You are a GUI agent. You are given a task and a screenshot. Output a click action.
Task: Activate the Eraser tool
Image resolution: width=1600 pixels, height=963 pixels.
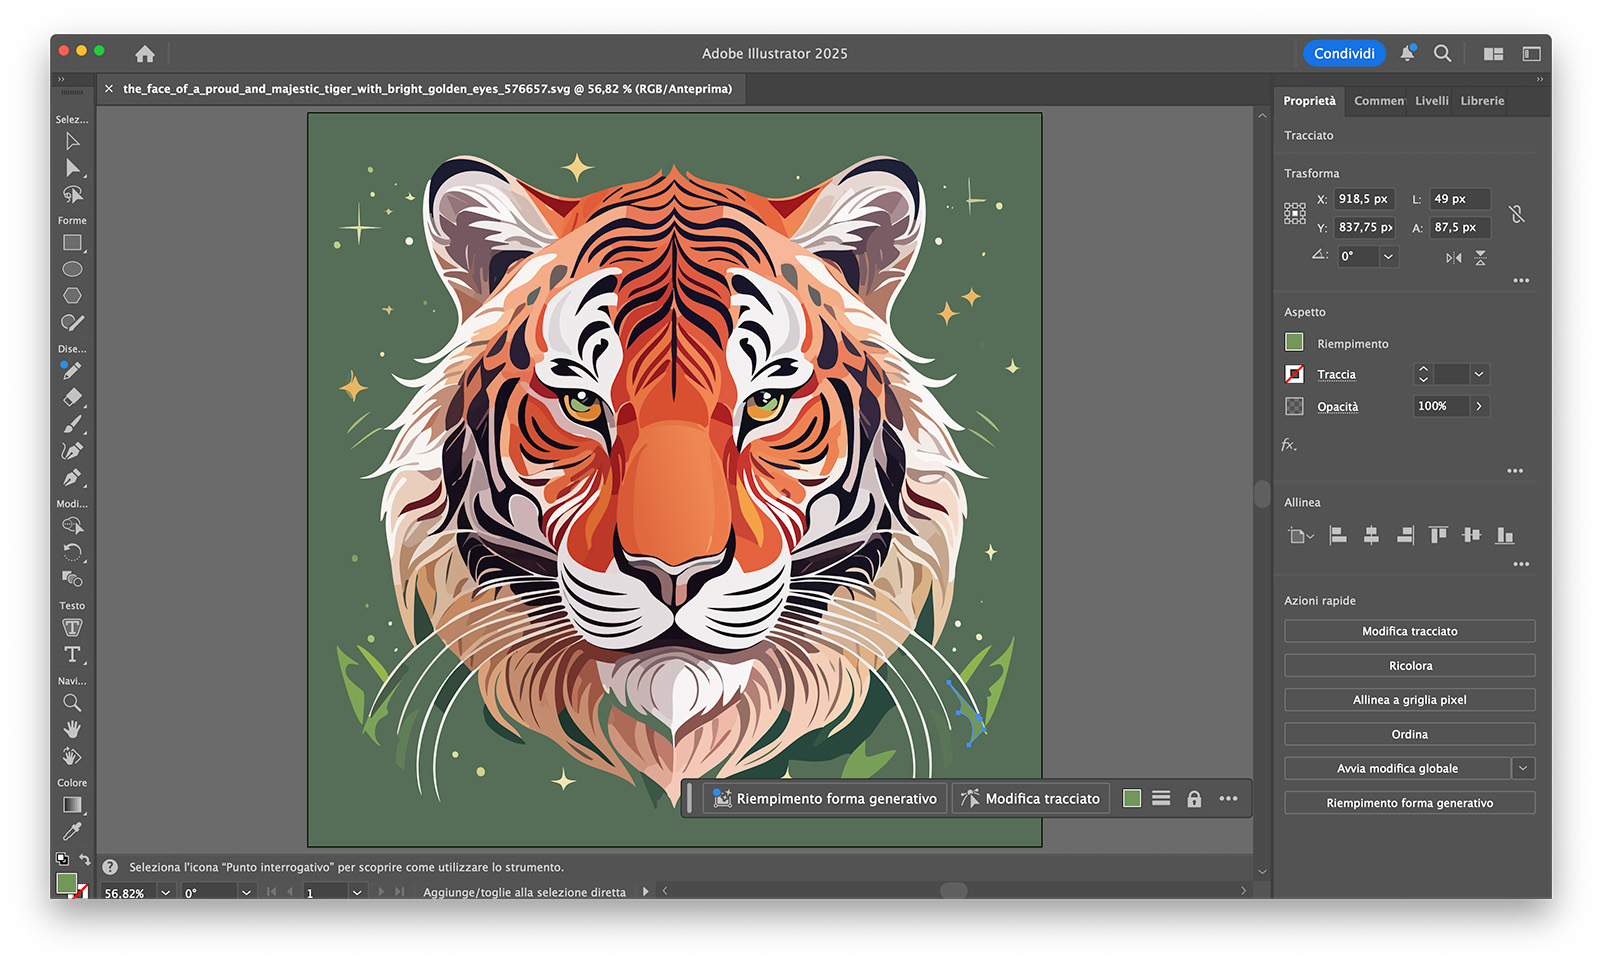73,397
